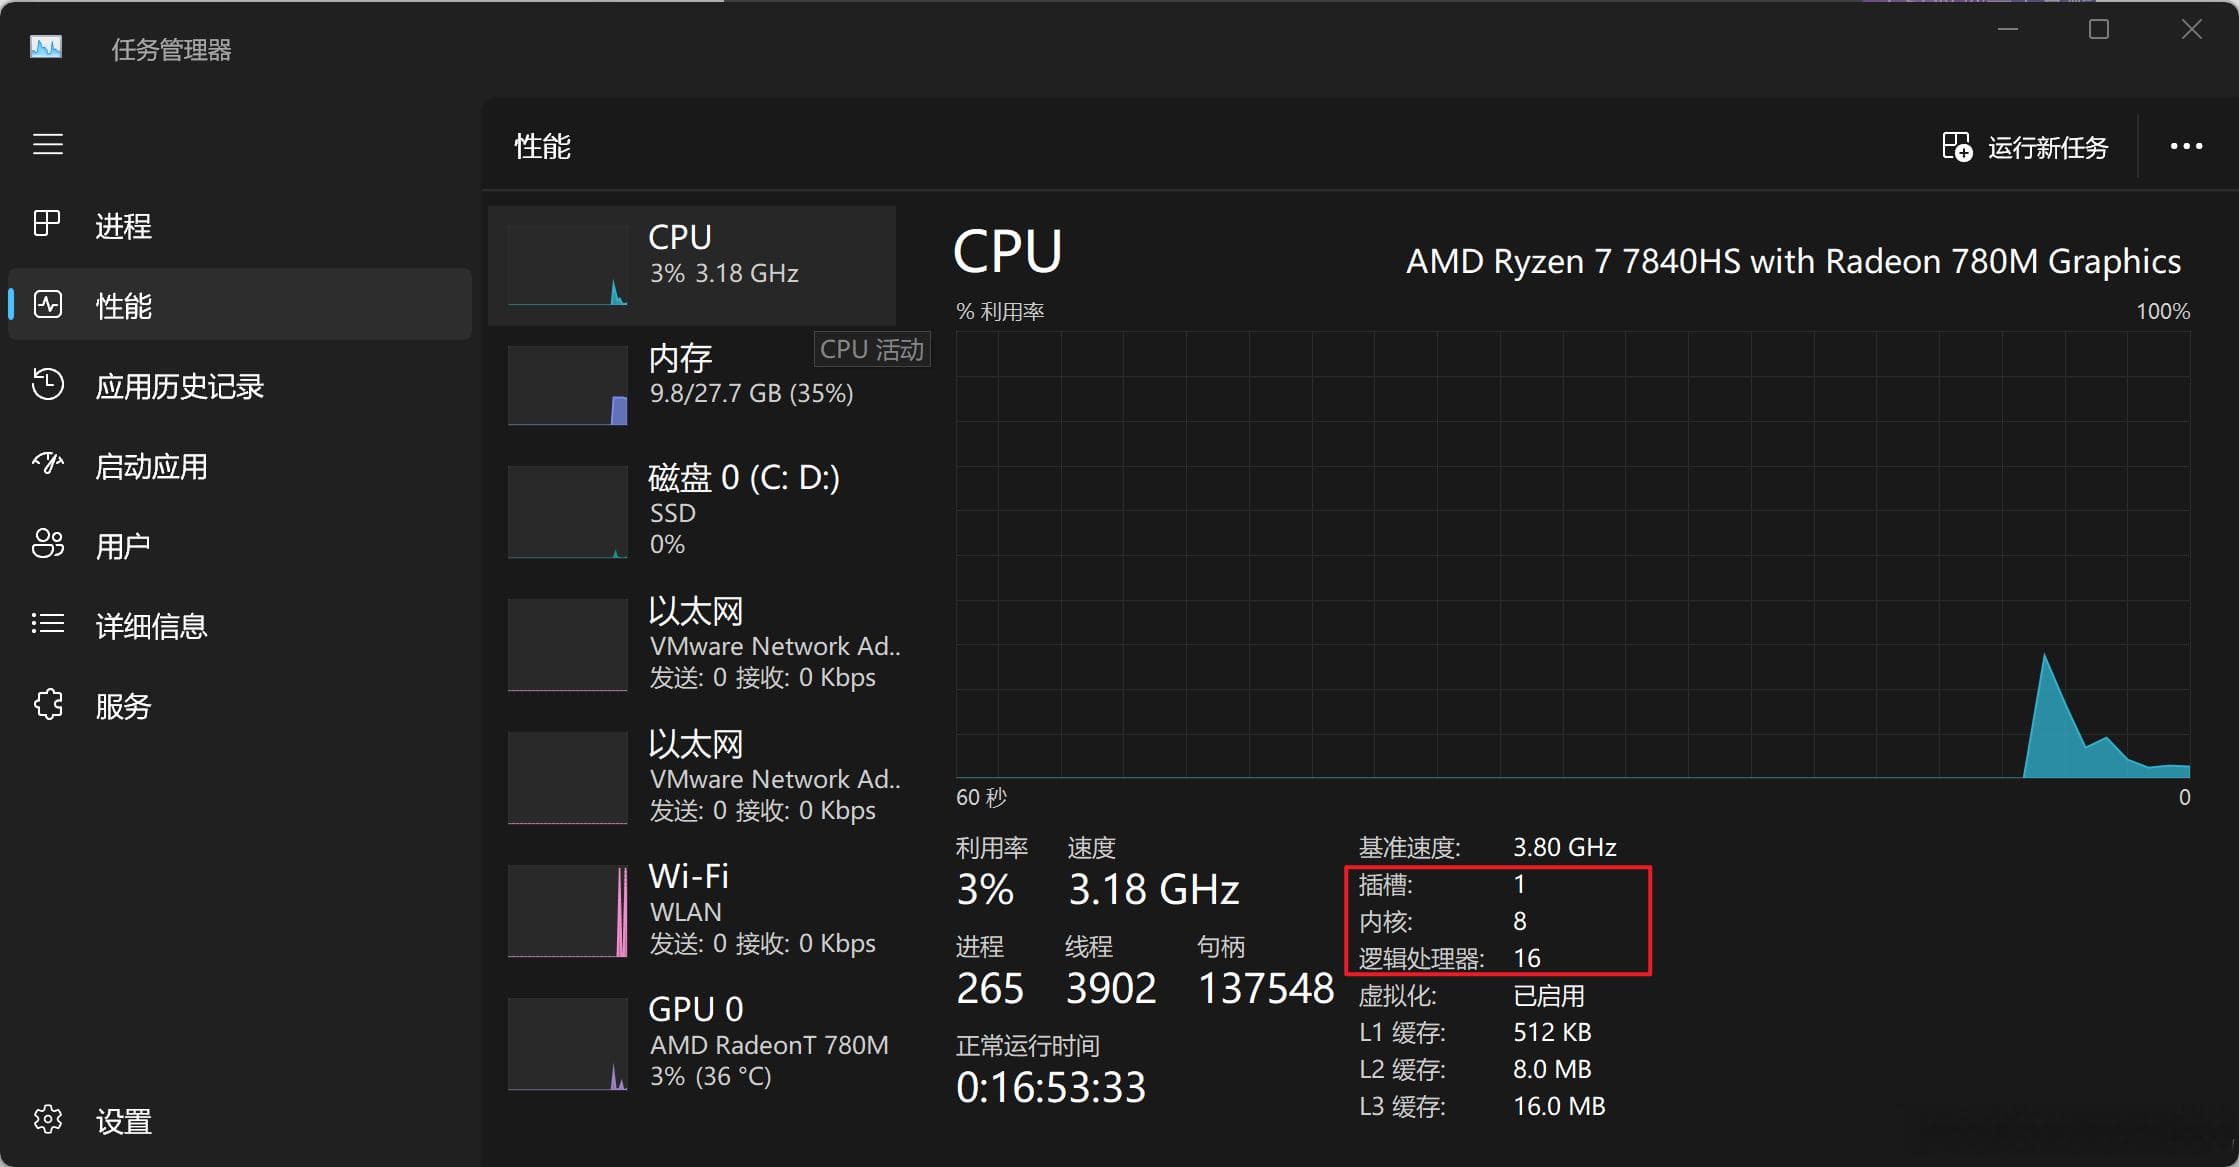Click the 内核 value 8
The width and height of the screenshot is (2239, 1167).
point(1520,921)
